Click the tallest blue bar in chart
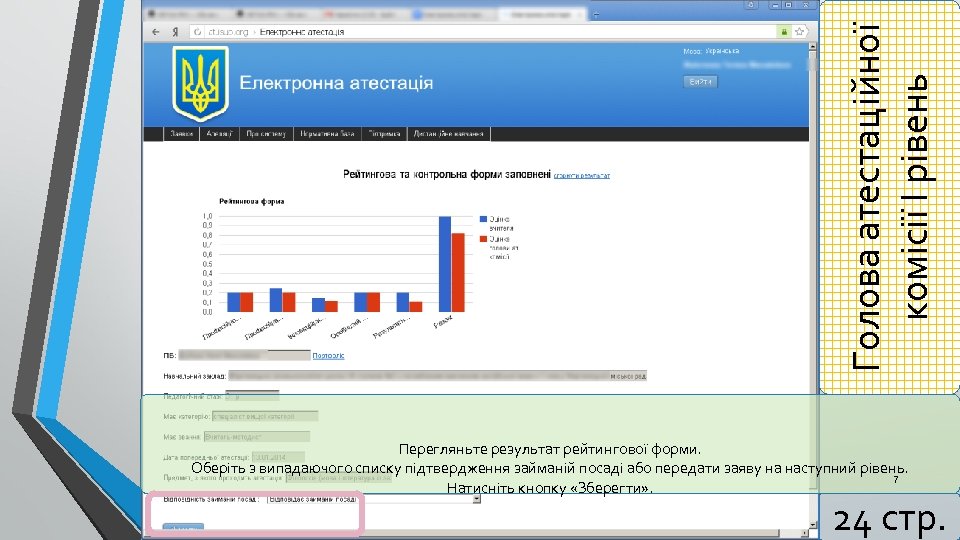This screenshot has width=960, height=540. [445, 264]
